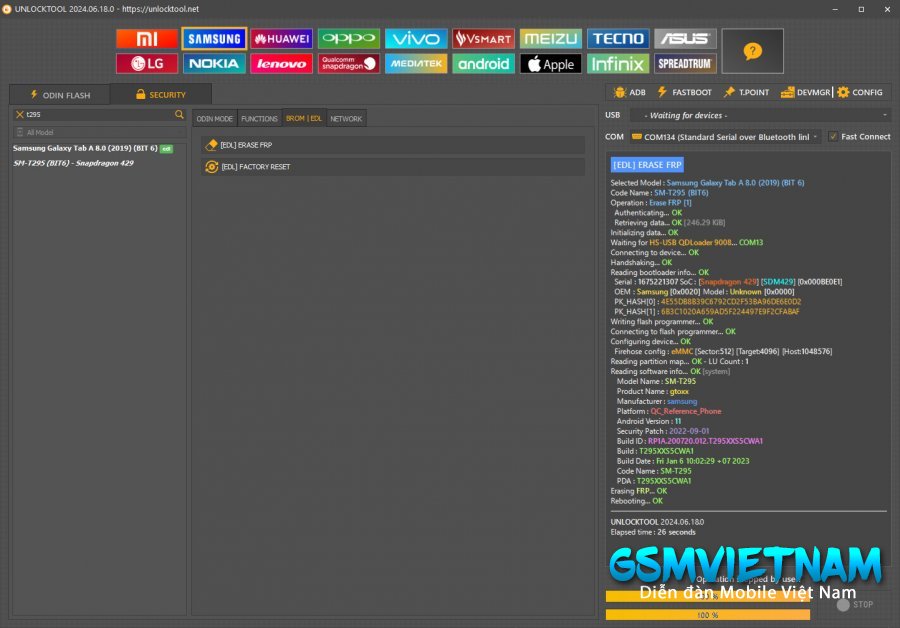Screen dimensions: 900x628
Task: Choose the Infinix brand tile
Action: pyautogui.click(x=618, y=63)
